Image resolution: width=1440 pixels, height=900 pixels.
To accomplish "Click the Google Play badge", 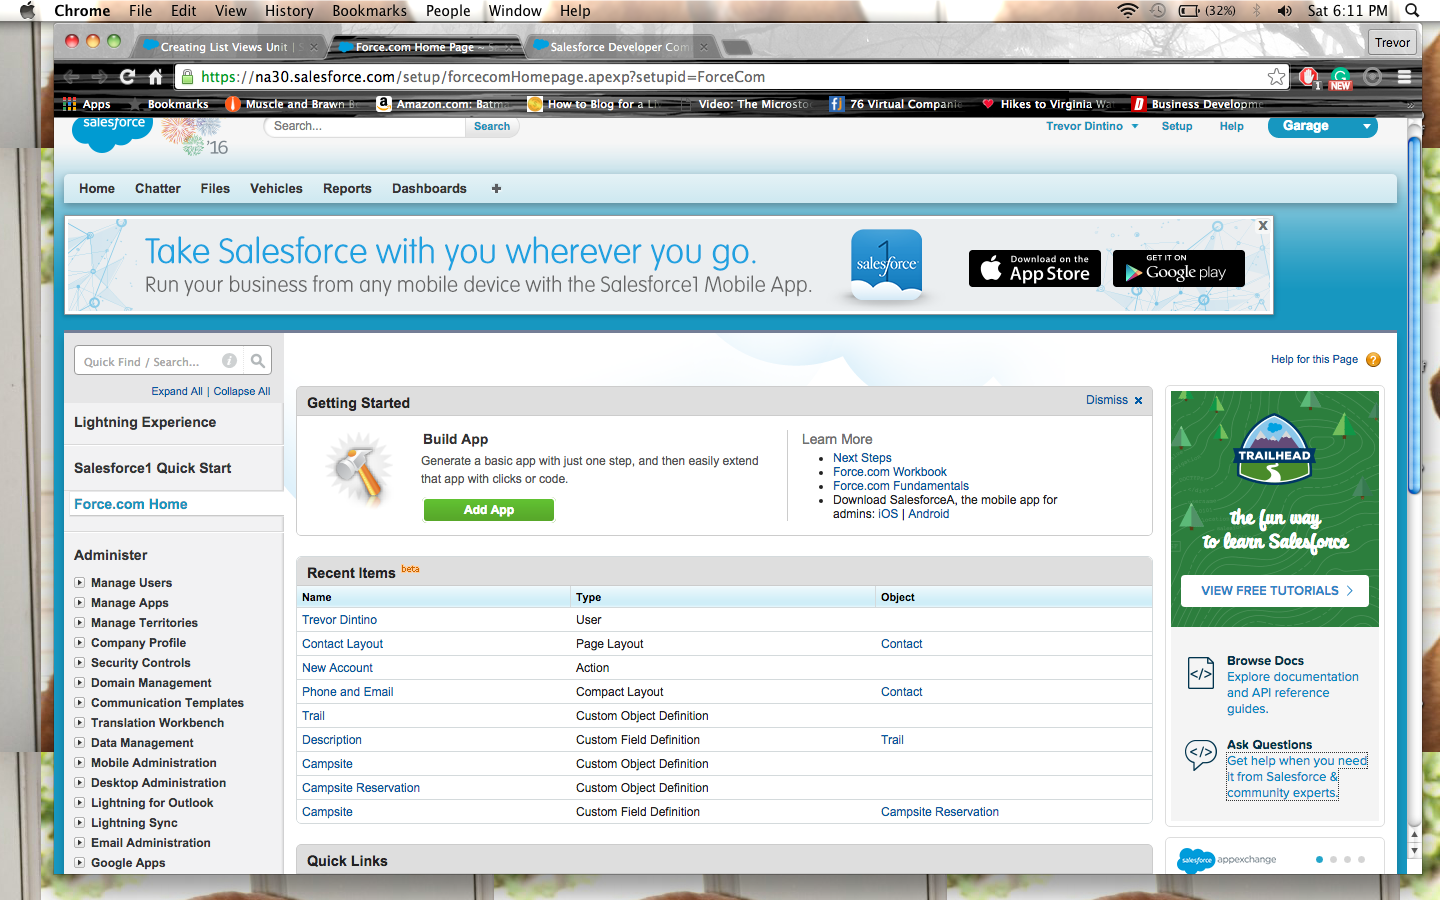I will [x=1179, y=268].
